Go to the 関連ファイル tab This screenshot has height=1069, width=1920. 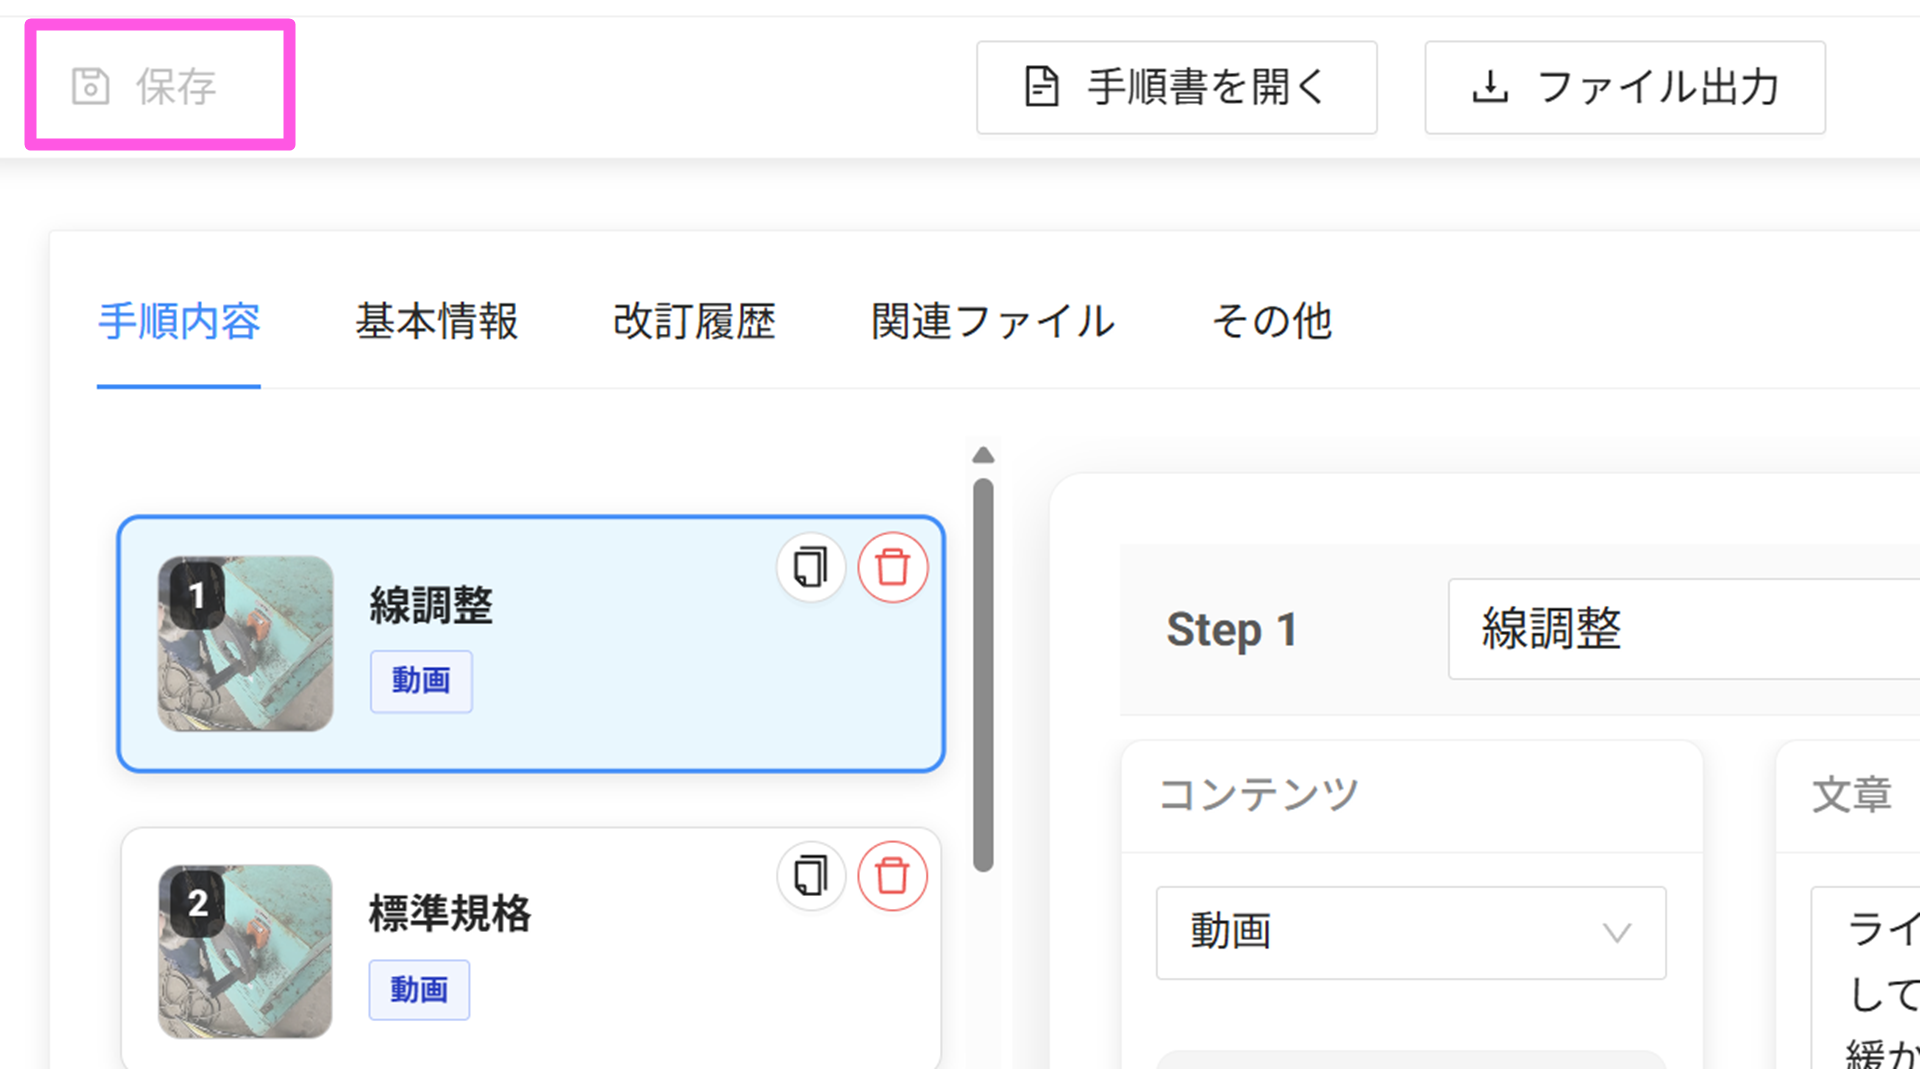click(992, 322)
